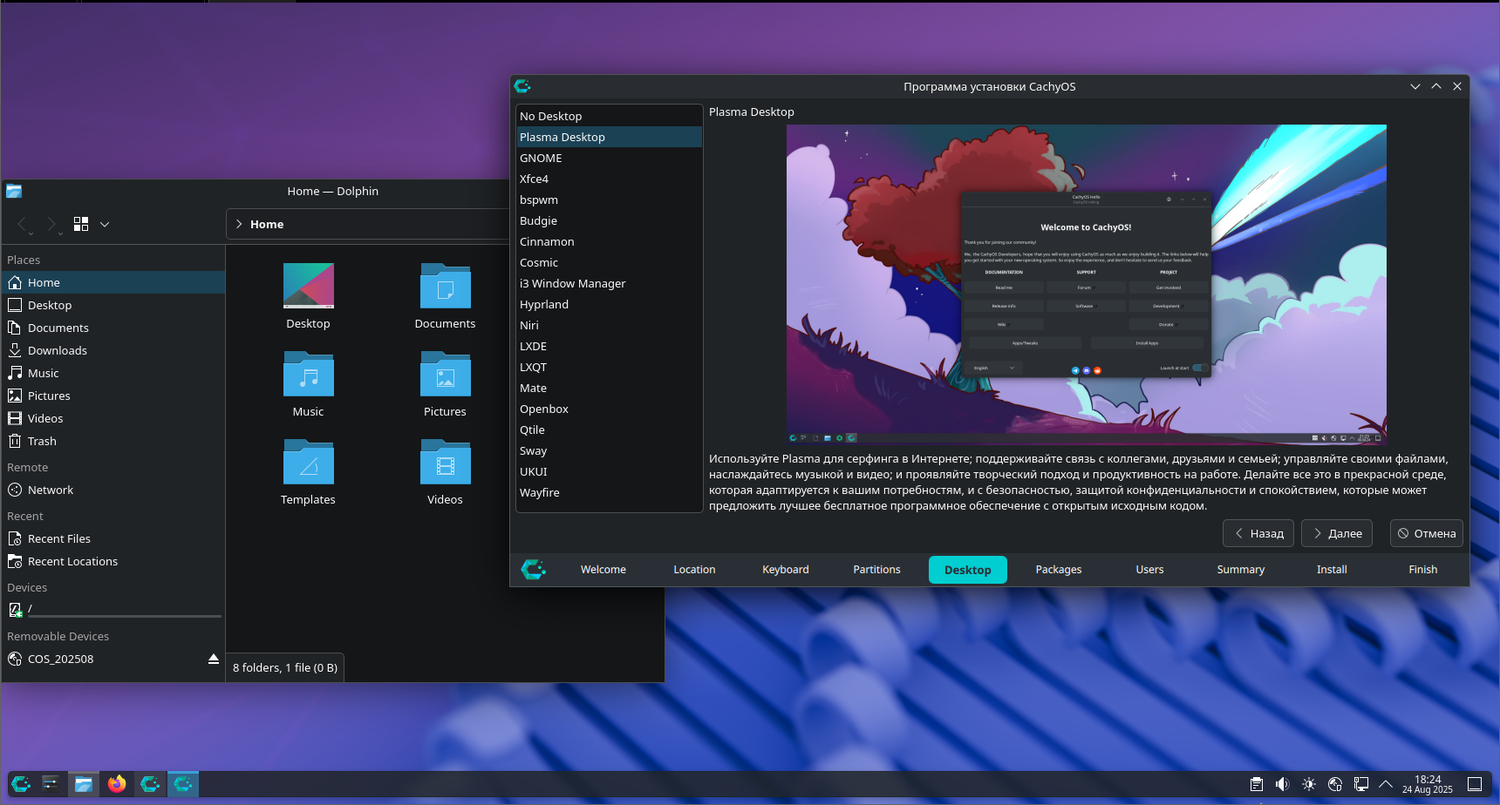Viewport: 1500px width, 805px height.
Task: Switch to the Packages step tab
Action: tap(1058, 570)
